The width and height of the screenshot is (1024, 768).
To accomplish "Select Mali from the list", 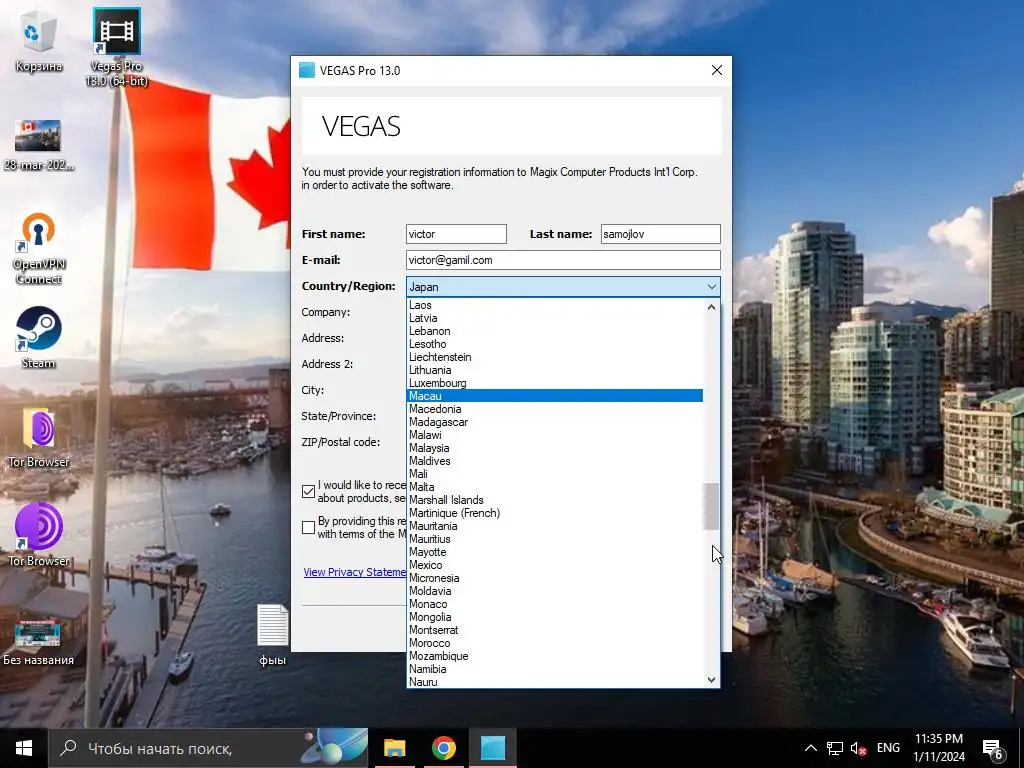I will [554, 474].
